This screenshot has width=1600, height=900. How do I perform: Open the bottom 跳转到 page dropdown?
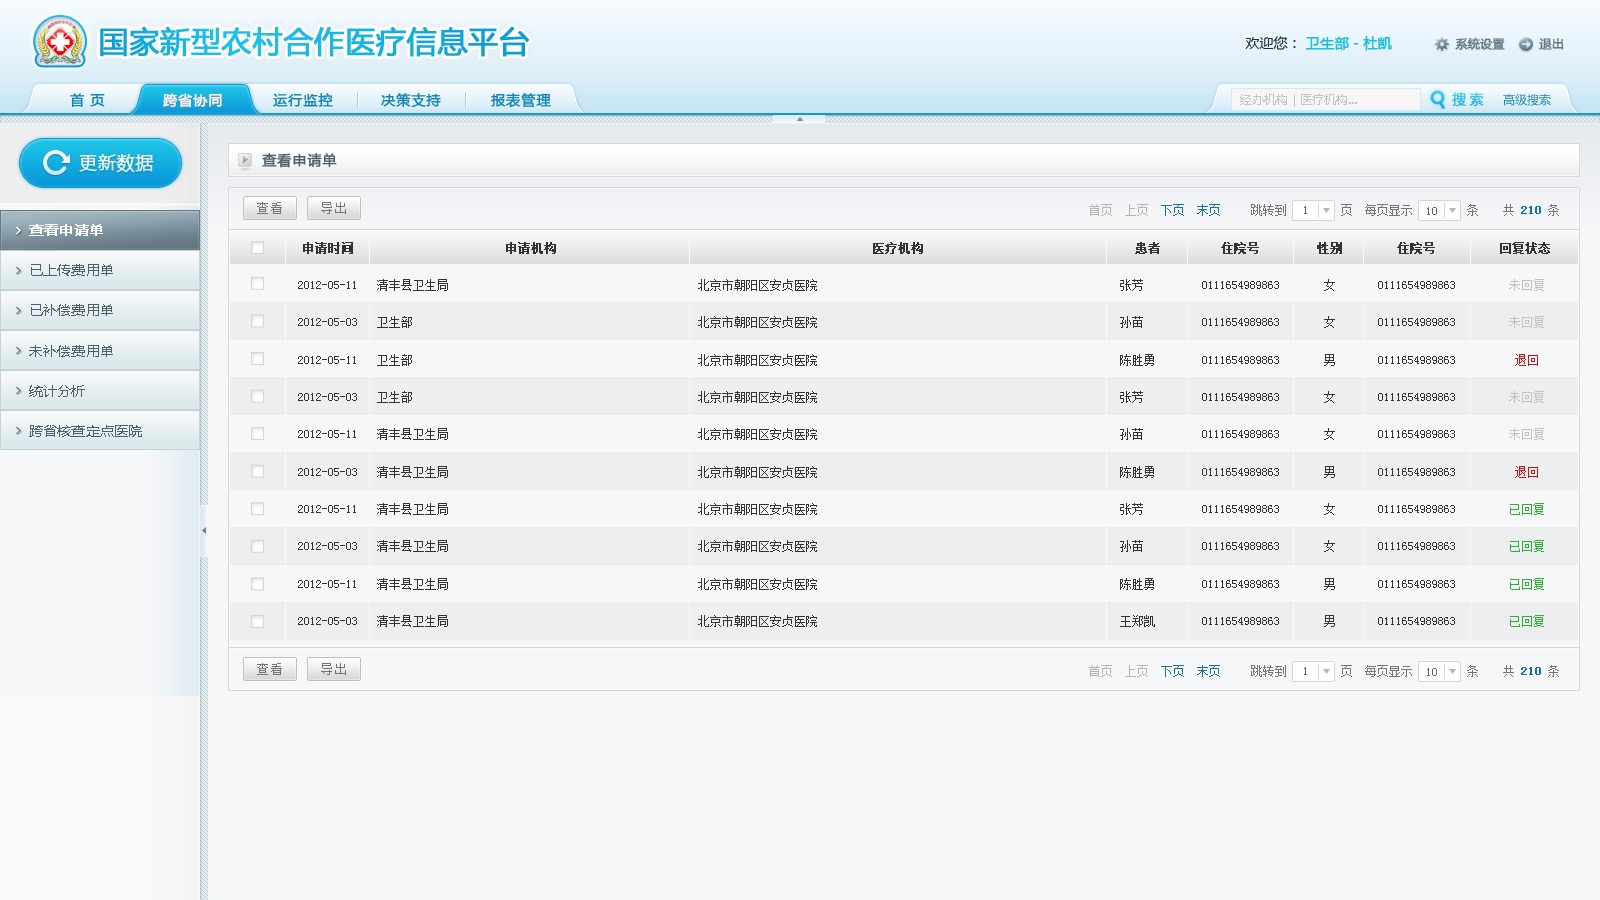[1313, 671]
